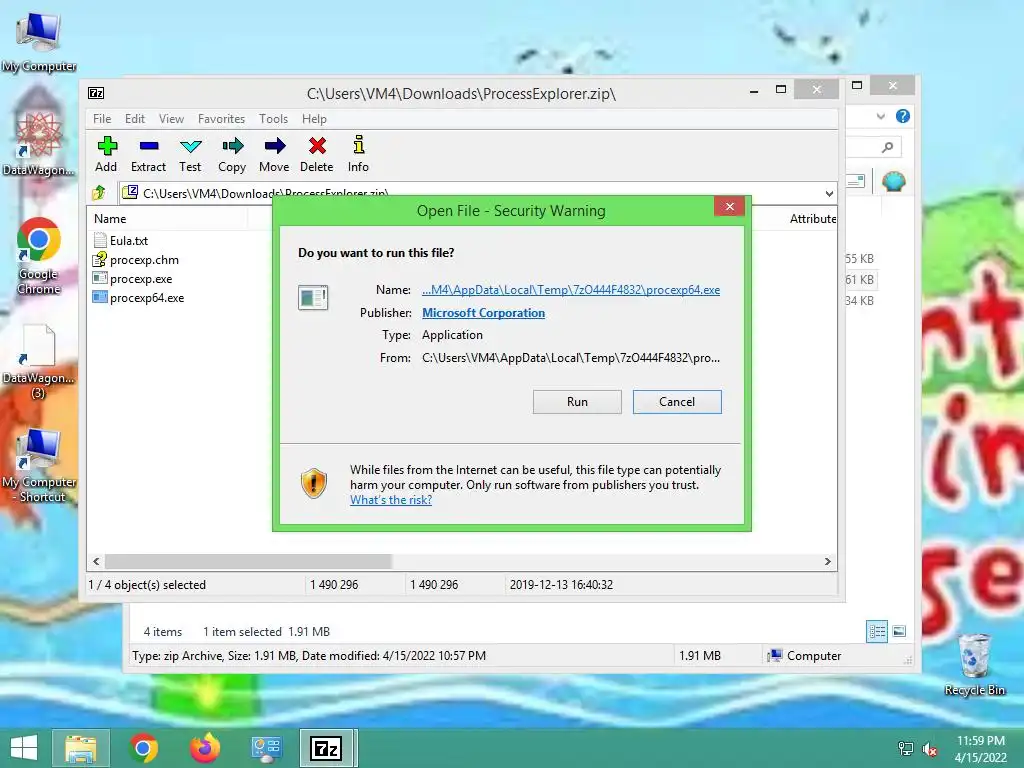Open the Tools menu
This screenshot has height=768, width=1024.
pos(273,119)
